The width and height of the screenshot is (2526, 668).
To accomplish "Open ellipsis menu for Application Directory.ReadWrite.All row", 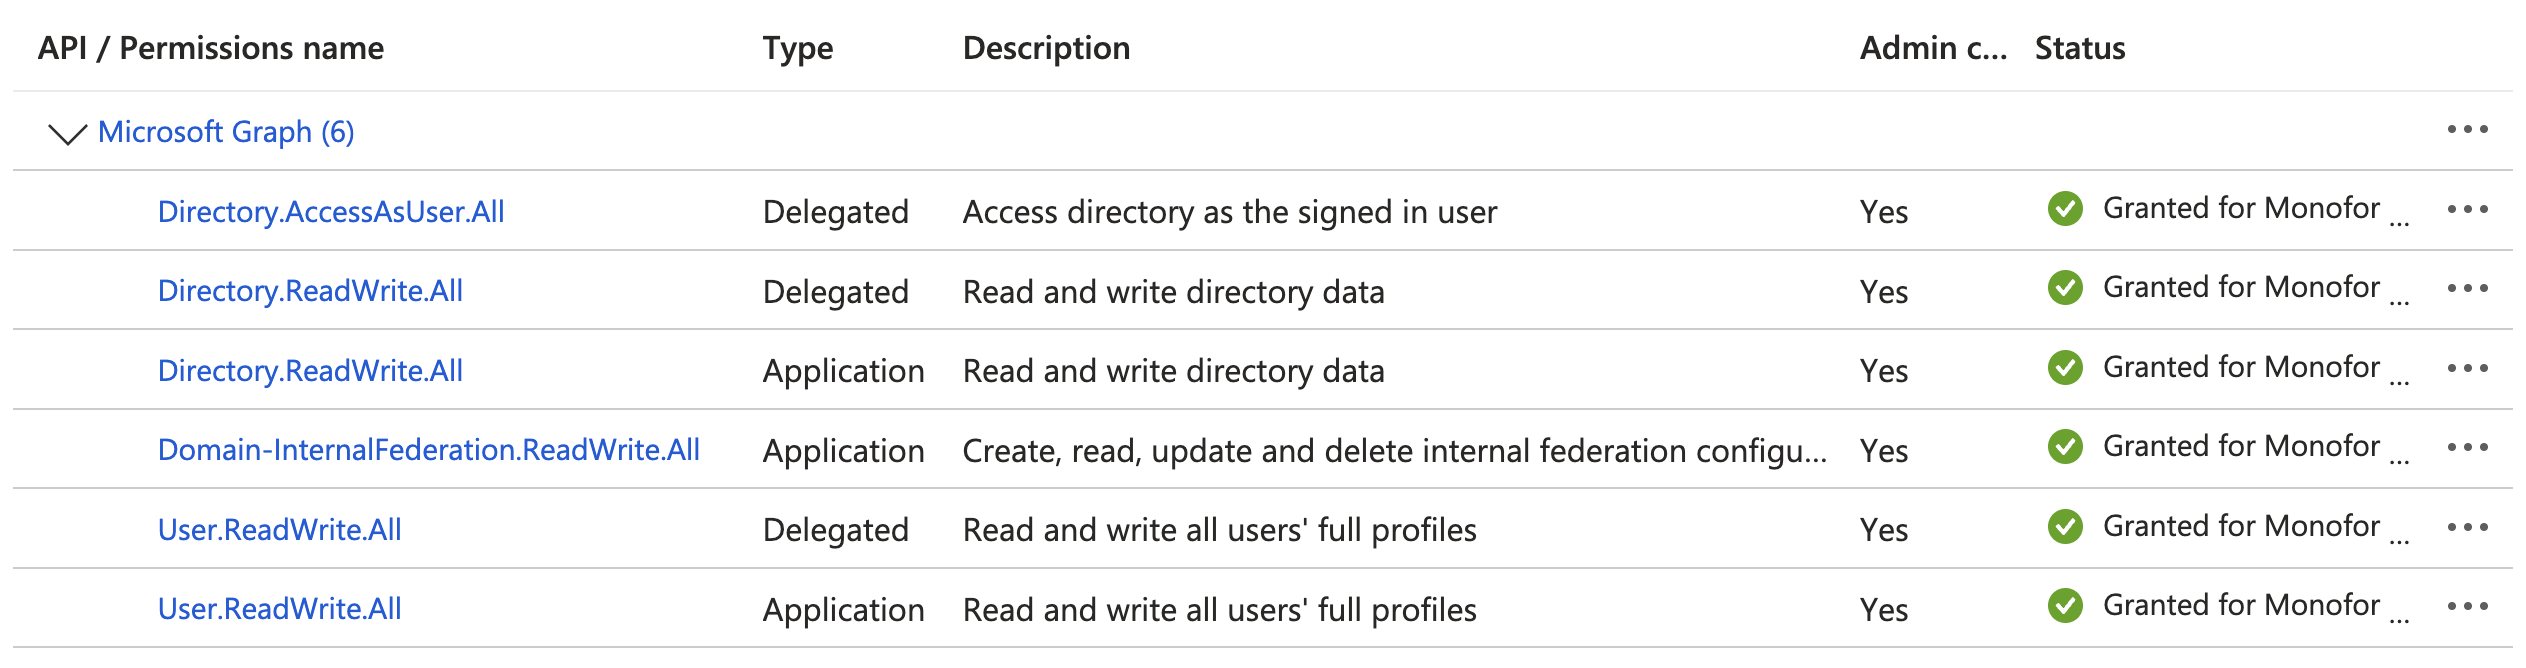I will 2467,368.
